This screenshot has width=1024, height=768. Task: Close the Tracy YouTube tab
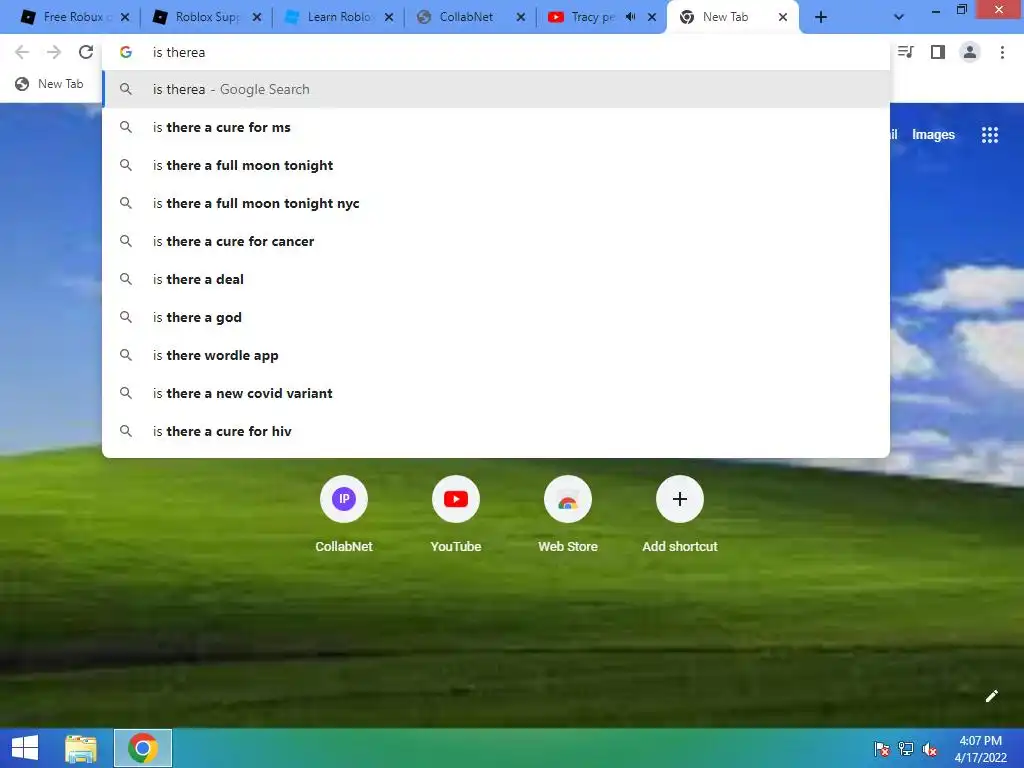652,17
